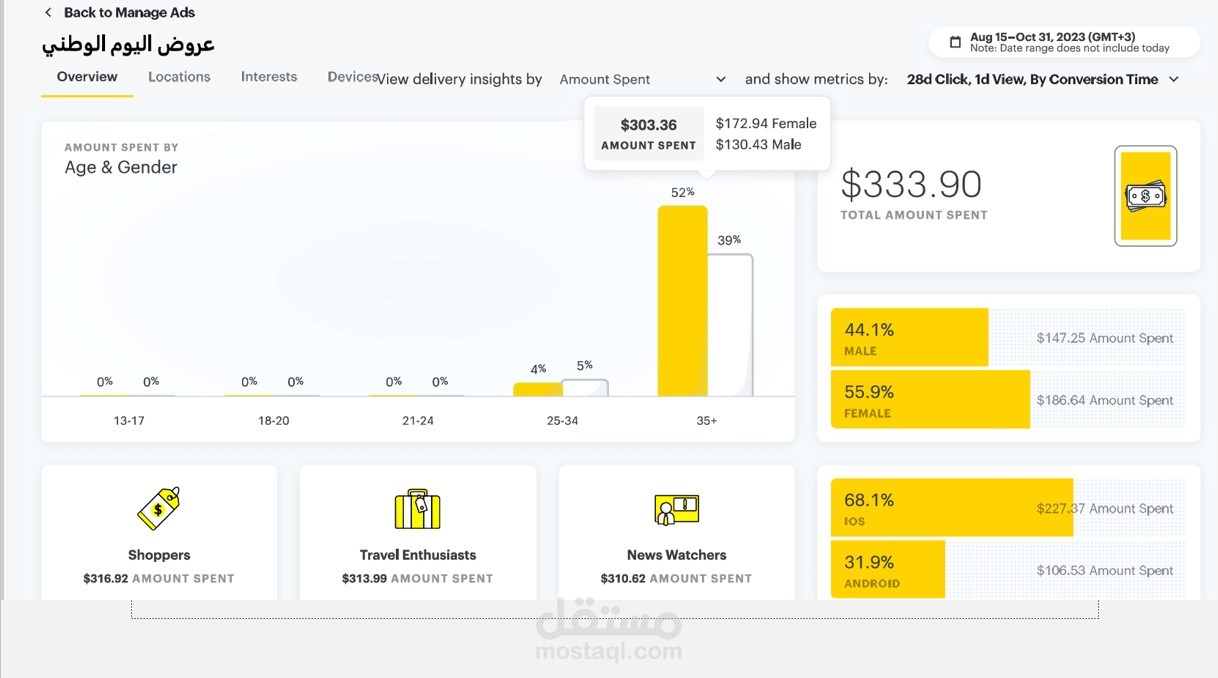The width and height of the screenshot is (1218, 678).
Task: Open the Aug 15–Oct 31, 2023 date picker
Action: tap(1063, 42)
